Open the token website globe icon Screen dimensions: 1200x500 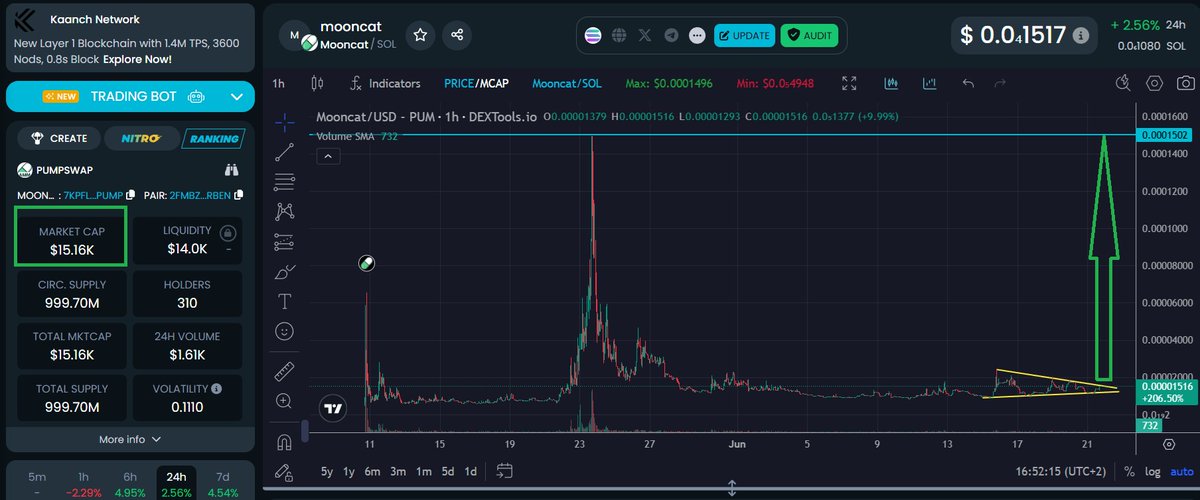pyautogui.click(x=619, y=35)
